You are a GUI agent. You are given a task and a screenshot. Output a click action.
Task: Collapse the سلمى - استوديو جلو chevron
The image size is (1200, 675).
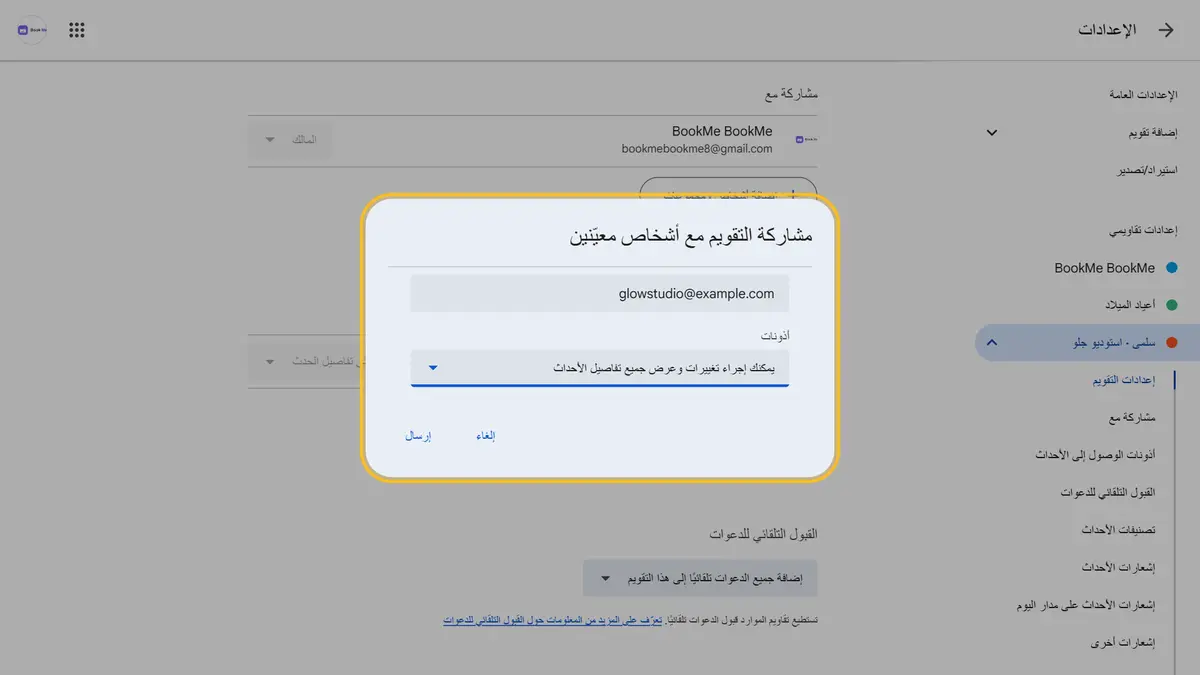pos(992,342)
